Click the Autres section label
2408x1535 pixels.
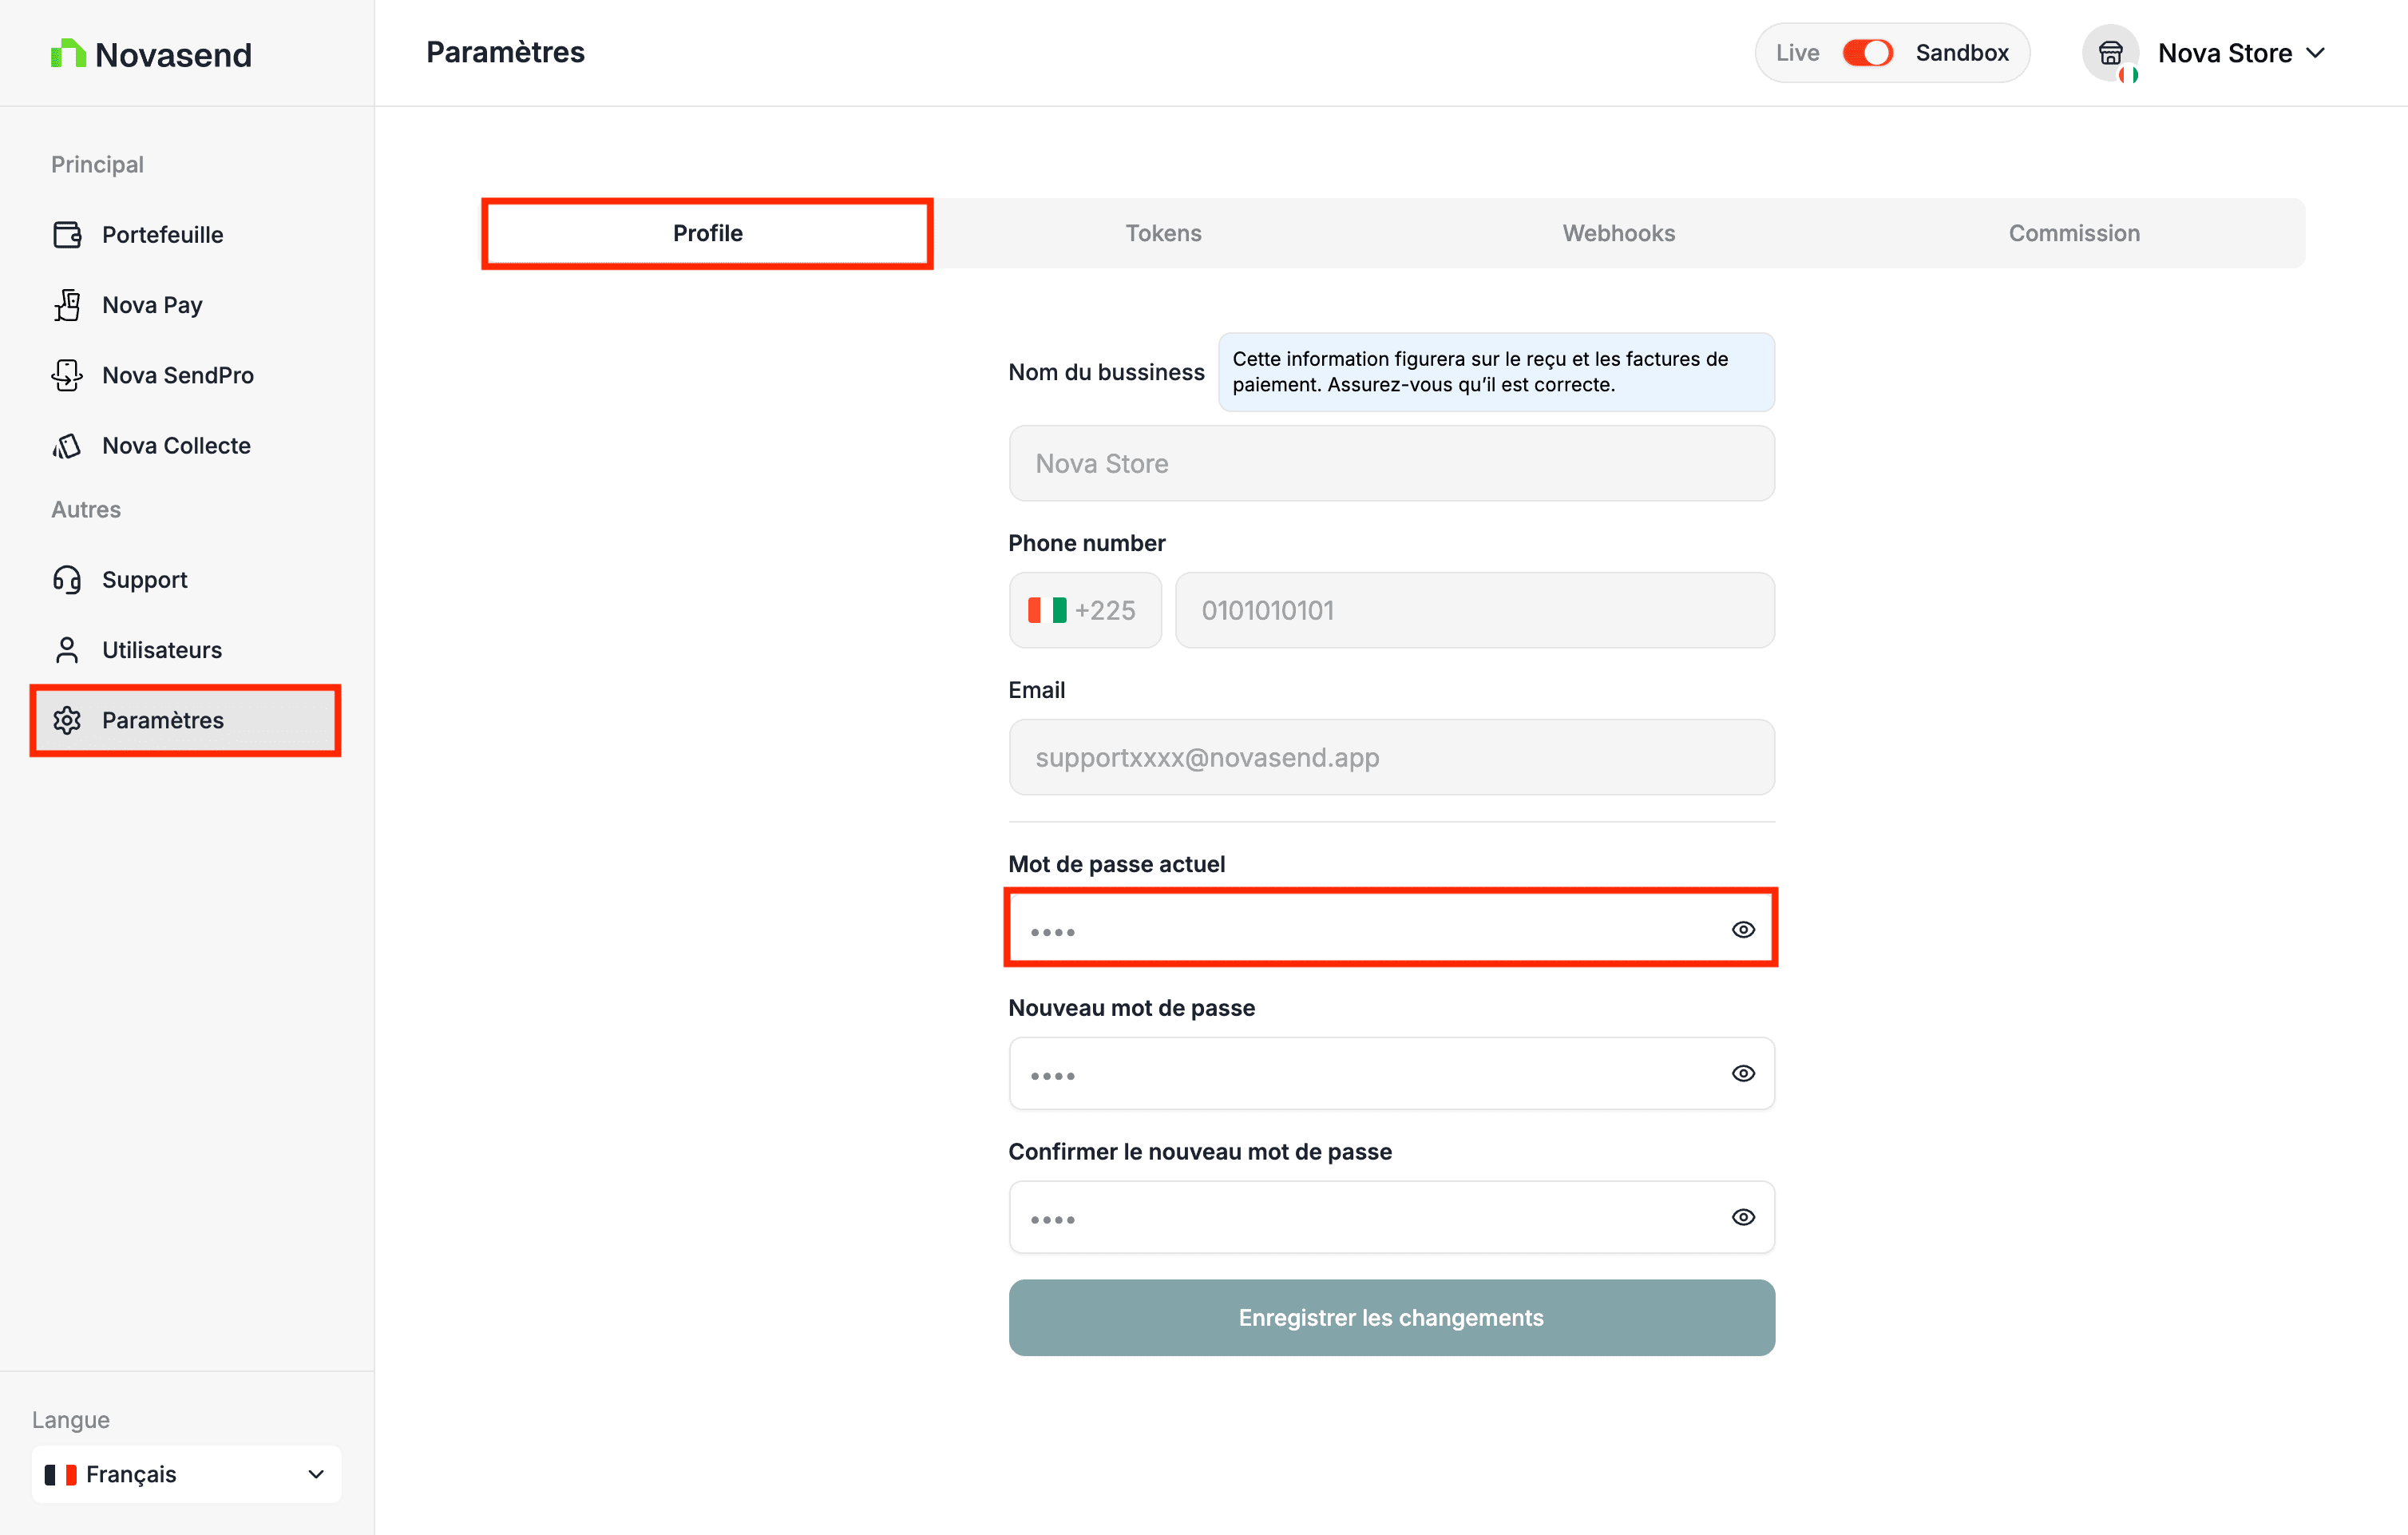coord(86,509)
